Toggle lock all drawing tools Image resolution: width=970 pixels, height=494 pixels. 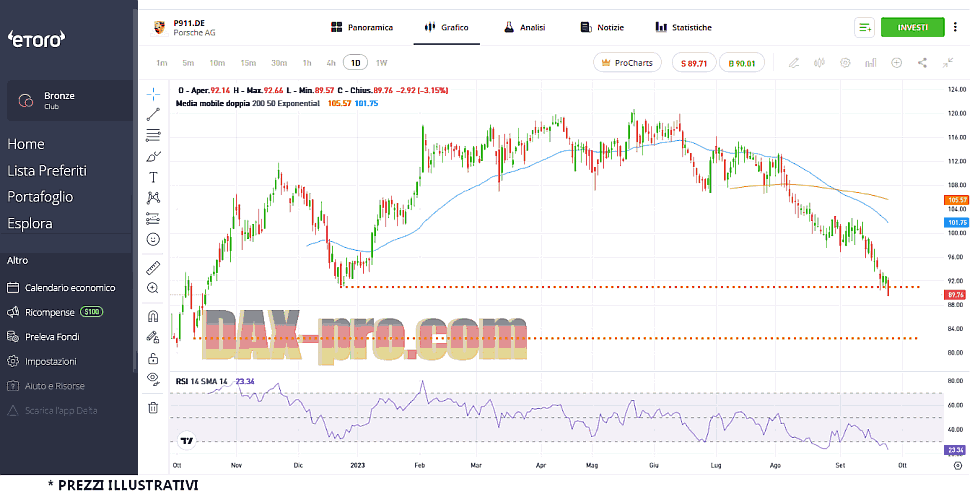click(x=153, y=358)
